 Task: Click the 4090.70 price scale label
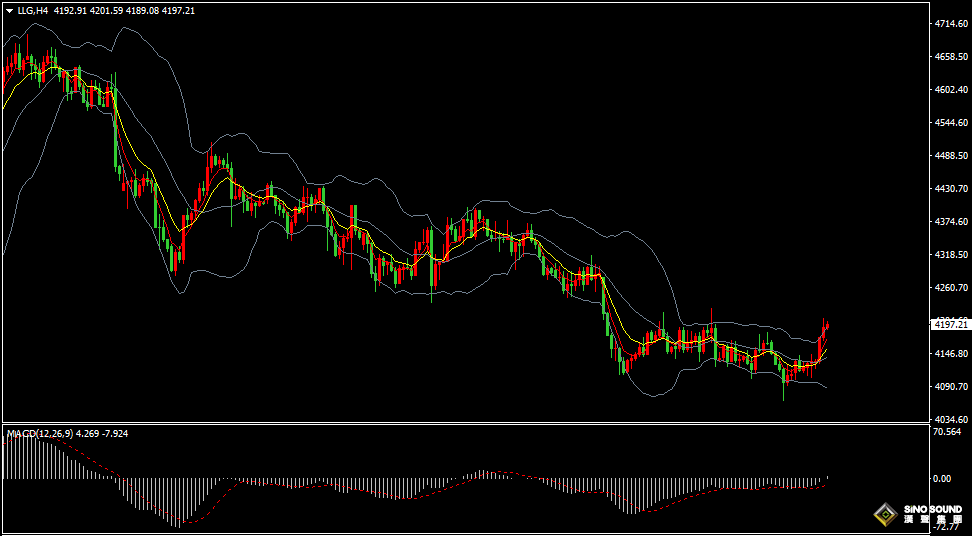coord(951,387)
